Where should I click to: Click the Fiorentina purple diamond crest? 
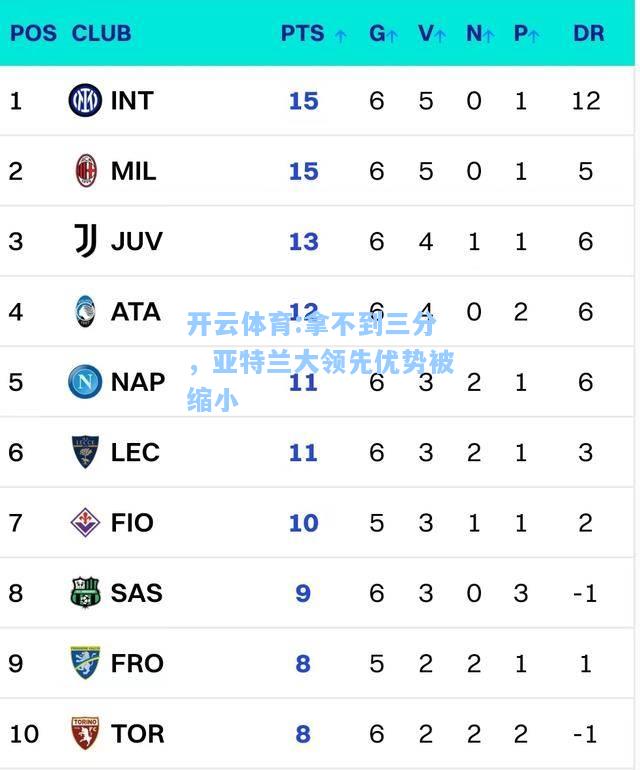coord(85,522)
